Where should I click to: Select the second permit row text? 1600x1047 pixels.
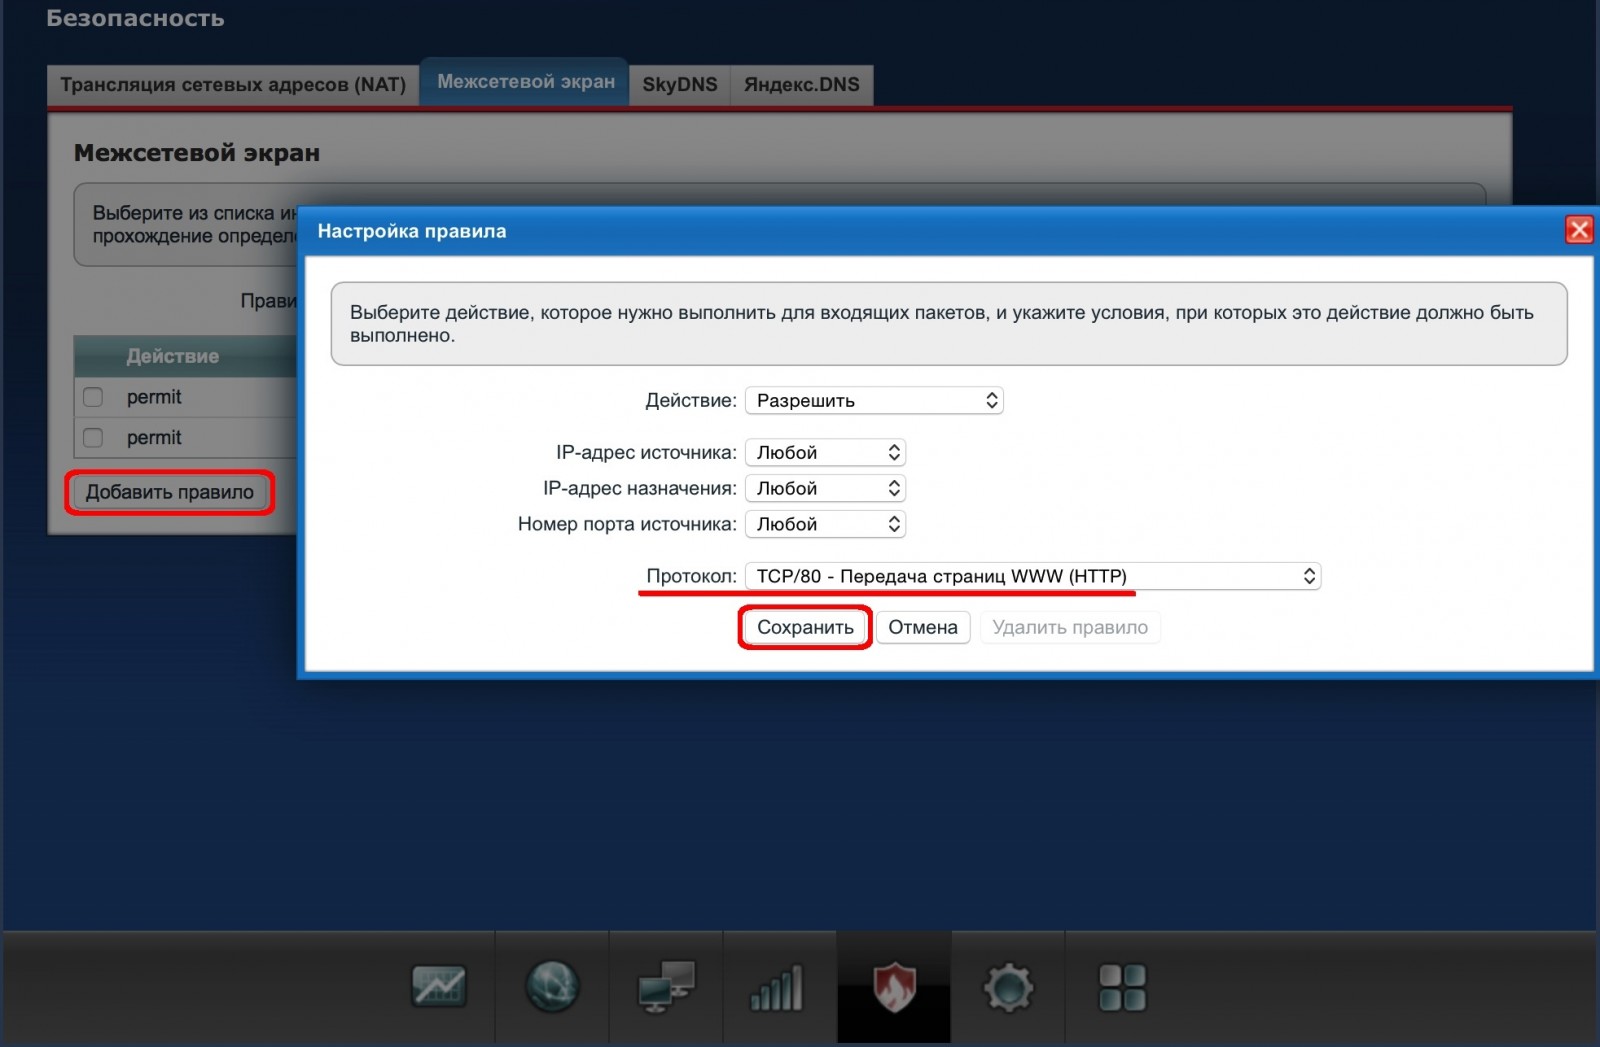[154, 438]
